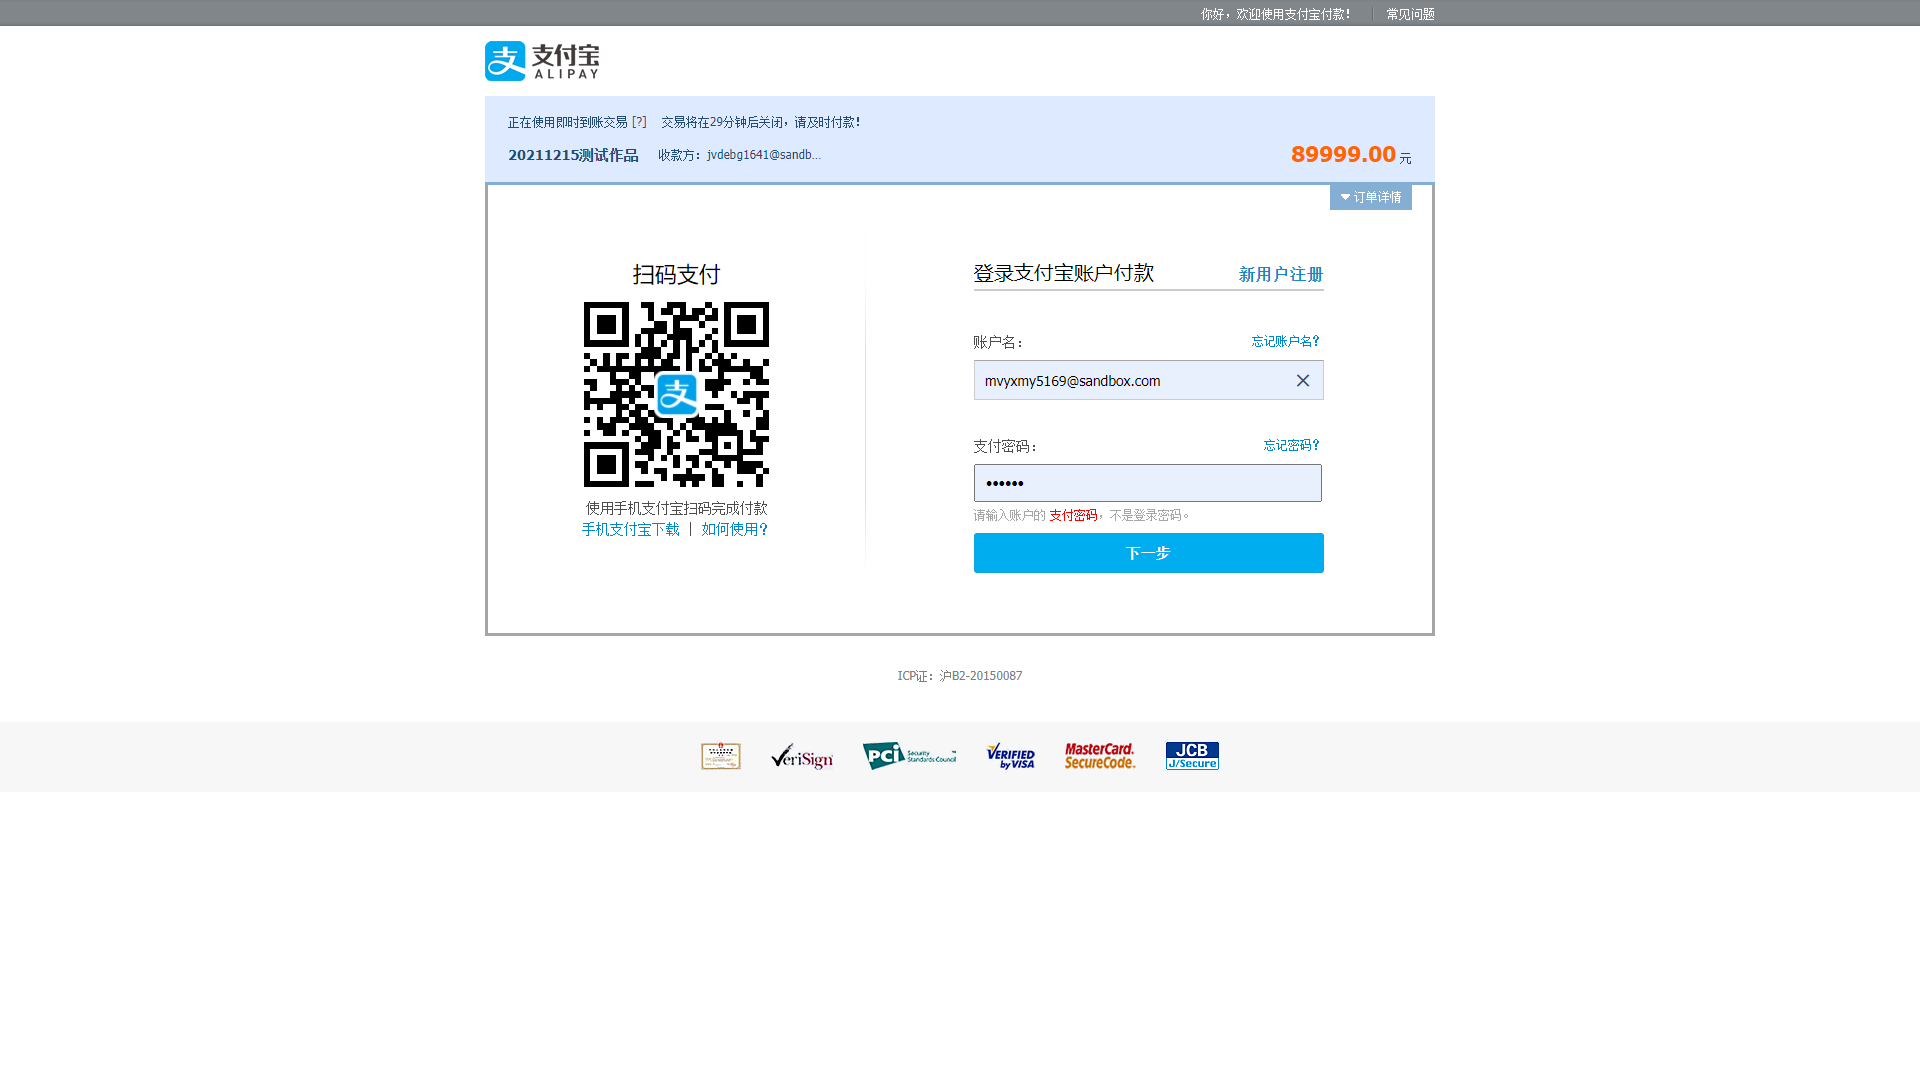This screenshot has width=1920, height=1066.
Task: Open the 手机支付宝下载 link
Action: (631, 529)
